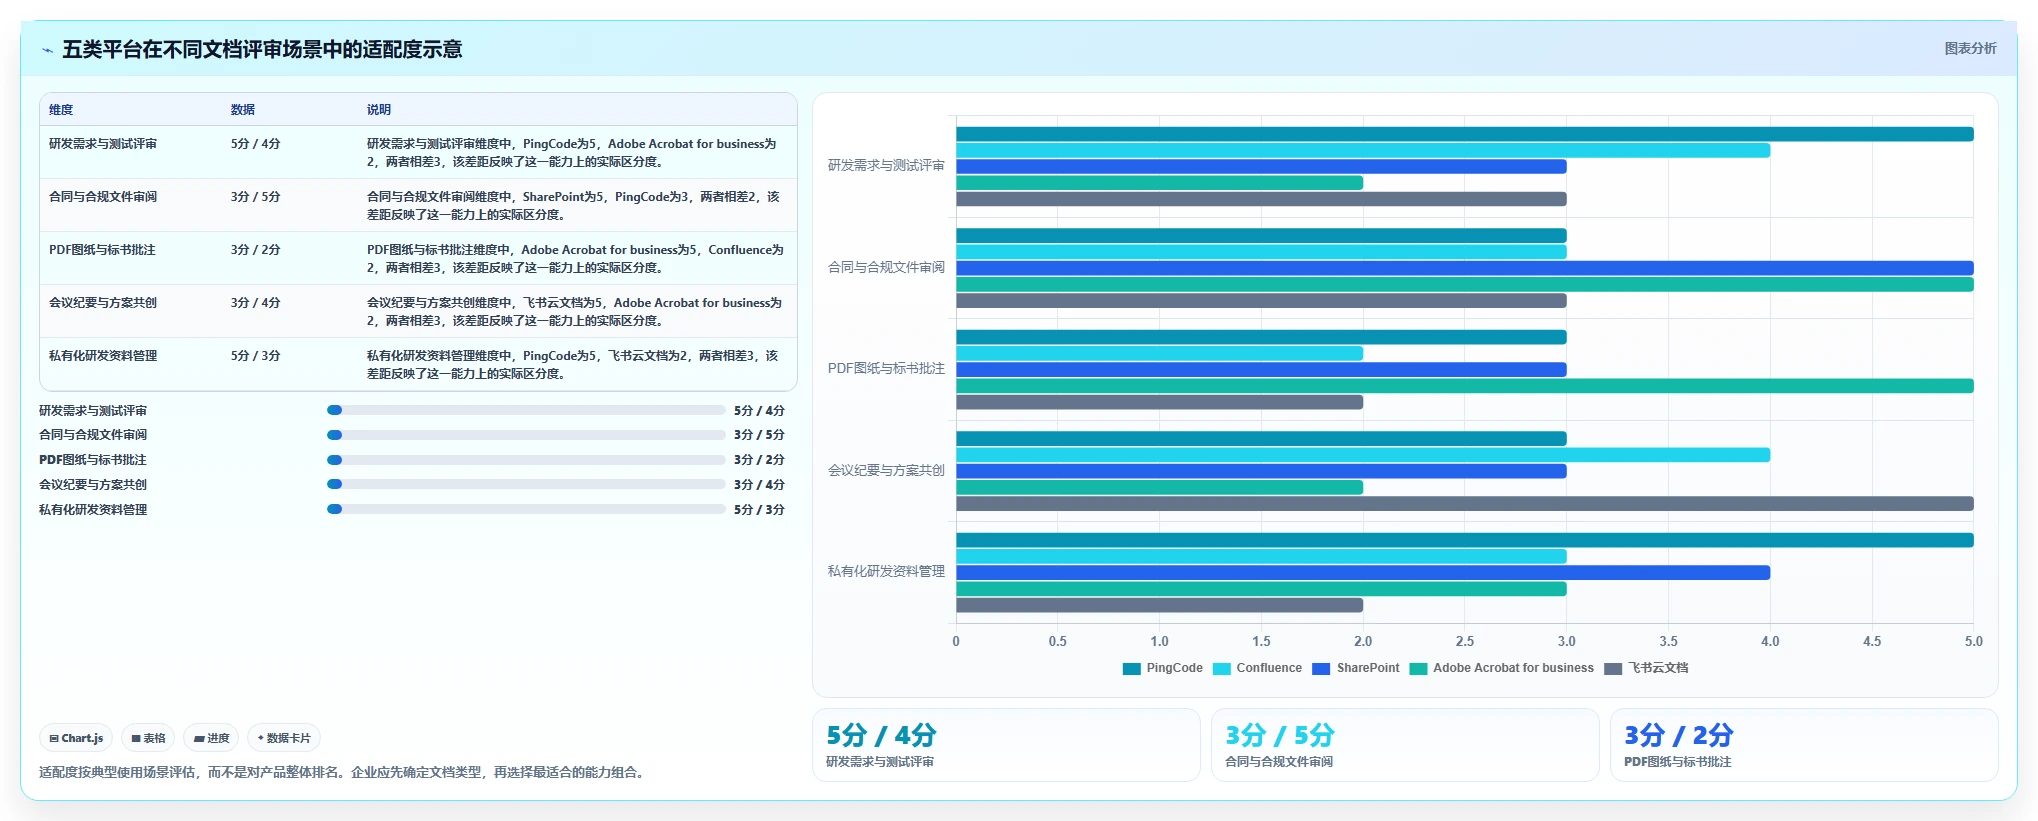Click the 数据 table column header
The width and height of the screenshot is (2038, 821).
click(243, 110)
